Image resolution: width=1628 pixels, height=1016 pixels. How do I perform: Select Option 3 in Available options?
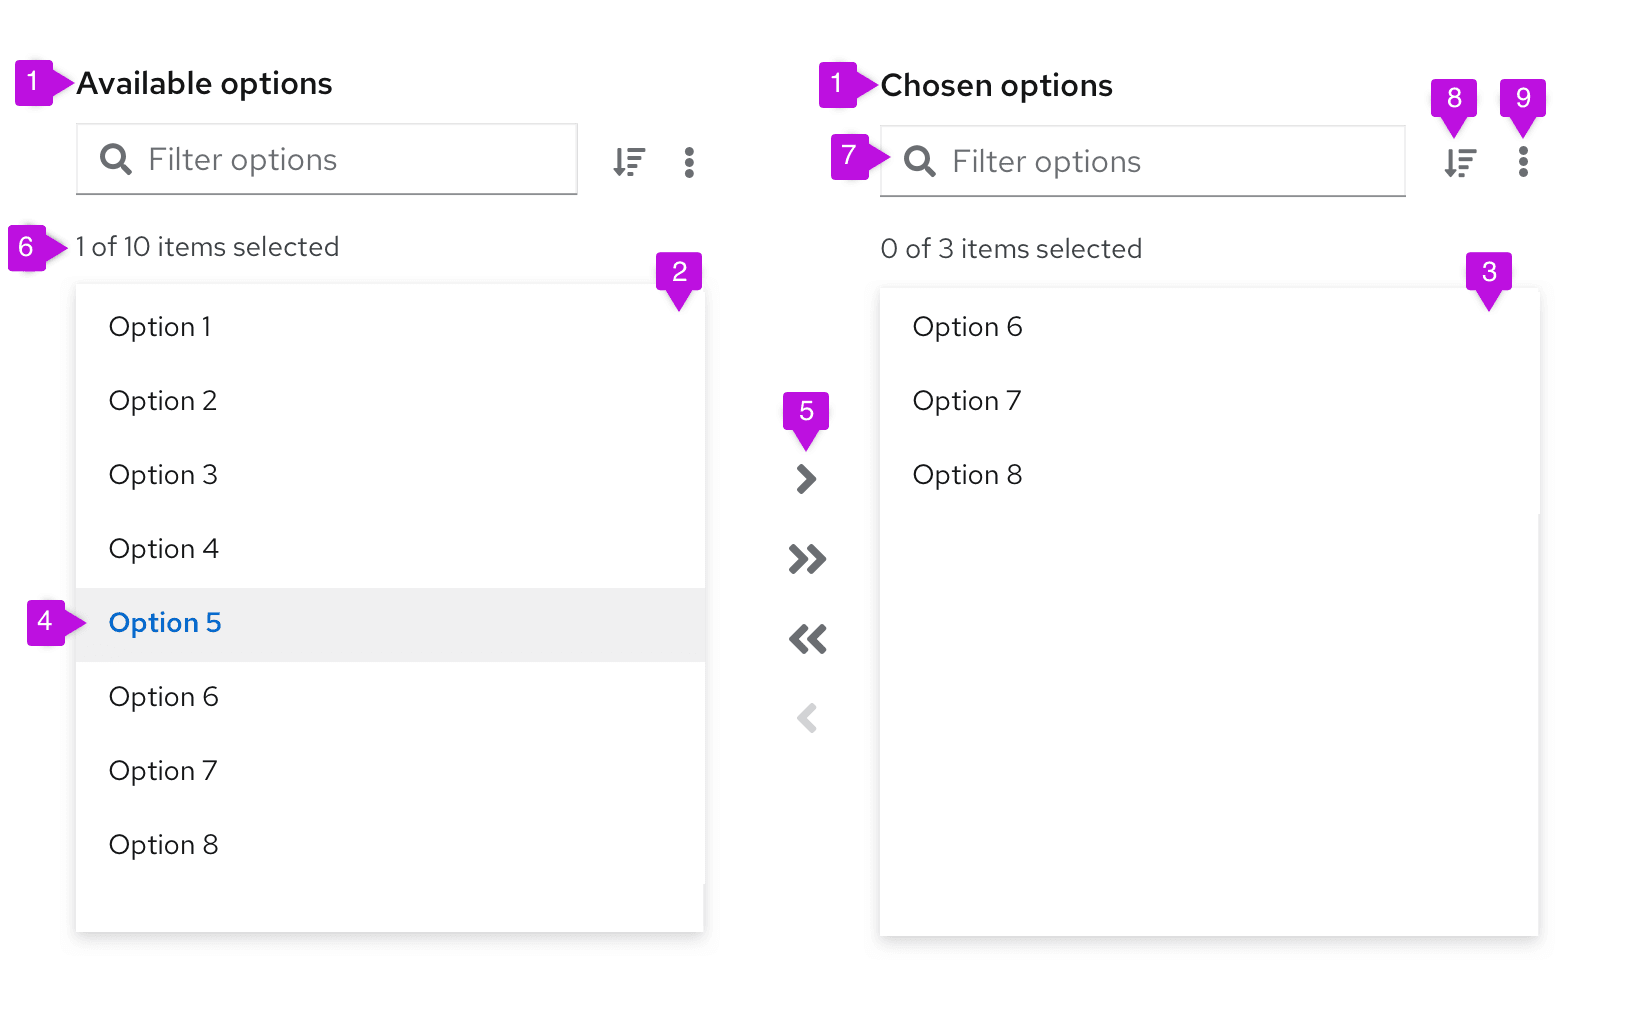(x=163, y=475)
